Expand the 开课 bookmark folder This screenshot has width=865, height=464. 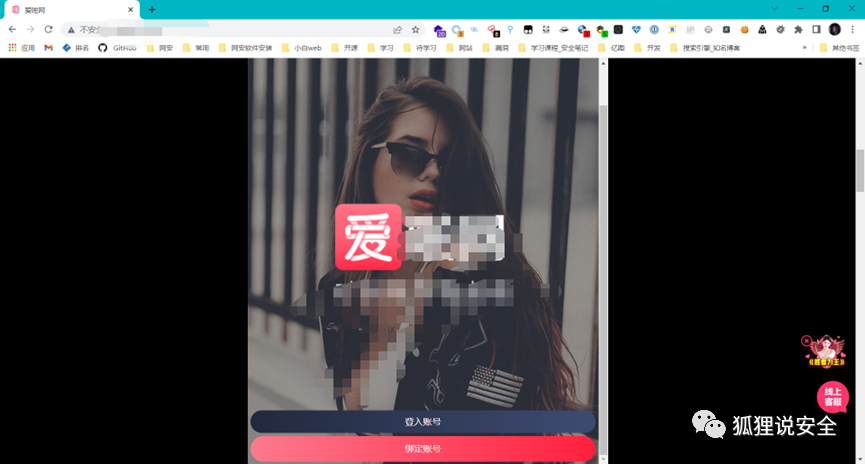pos(345,48)
